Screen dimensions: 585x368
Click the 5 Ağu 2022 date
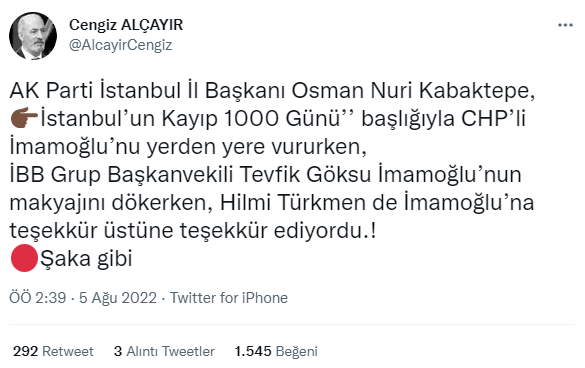click(118, 298)
